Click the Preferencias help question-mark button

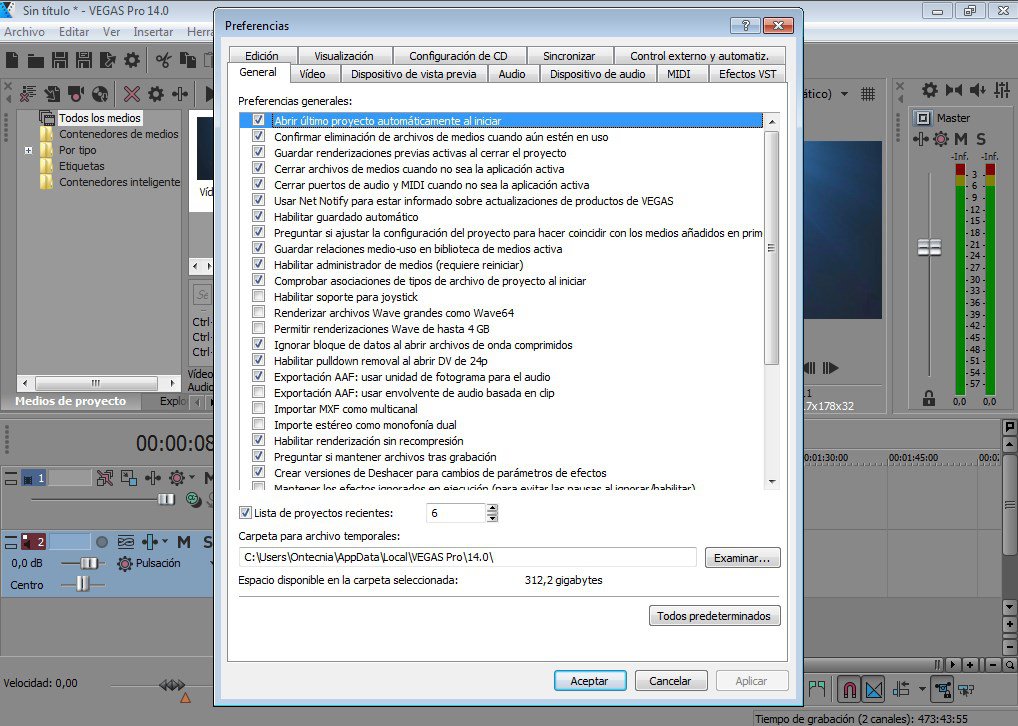coord(745,25)
